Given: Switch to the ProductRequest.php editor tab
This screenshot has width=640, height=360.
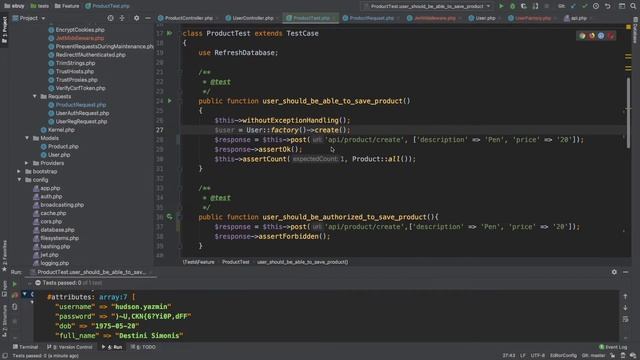Looking at the screenshot, I should point(371,18).
